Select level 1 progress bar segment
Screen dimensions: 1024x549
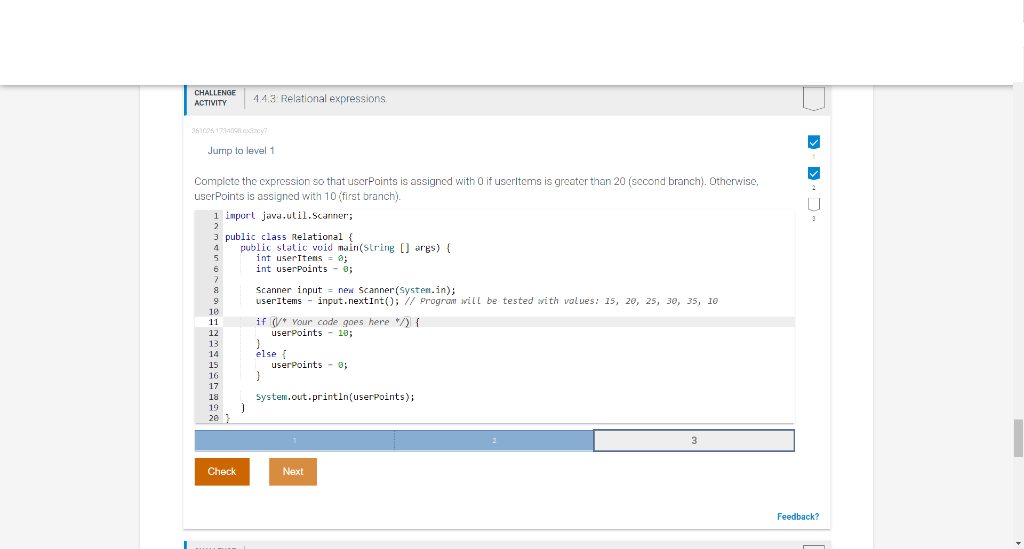295,441
